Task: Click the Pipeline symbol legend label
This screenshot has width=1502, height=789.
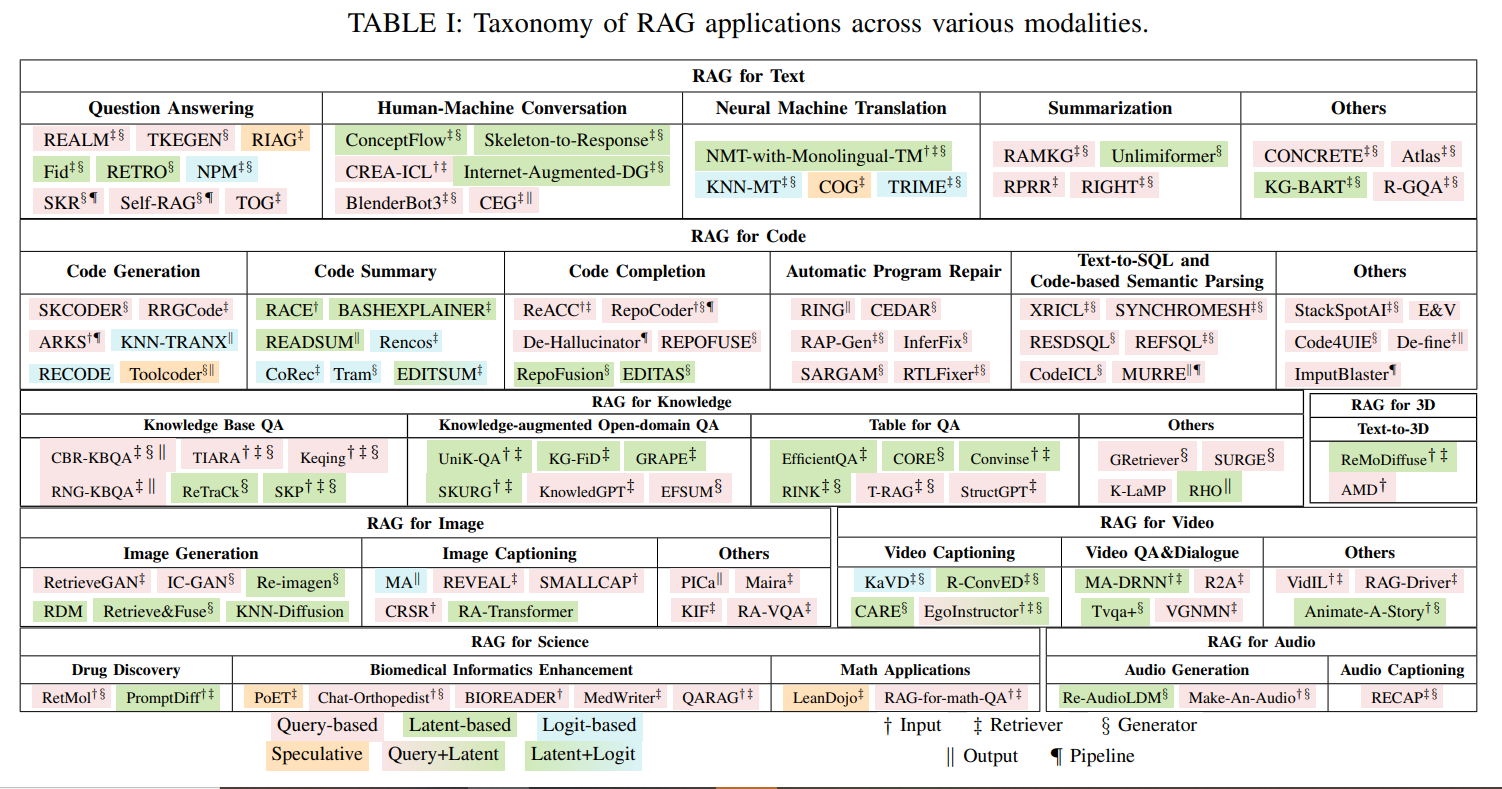Action: 1091,756
